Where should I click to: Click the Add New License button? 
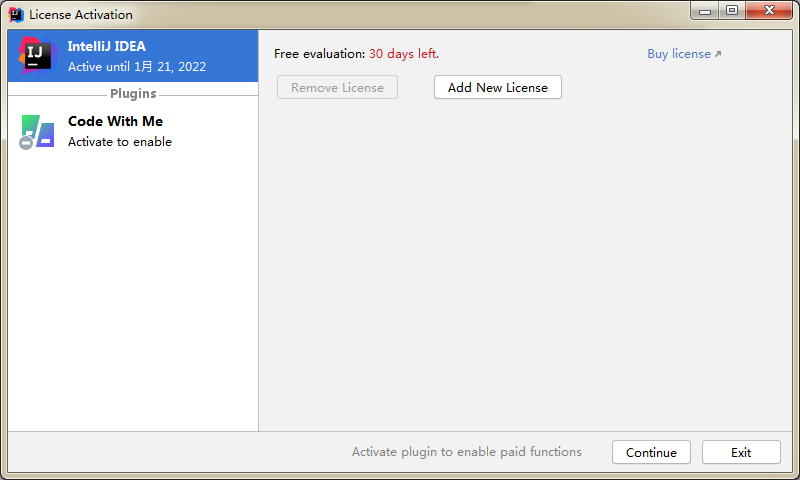[x=497, y=87]
